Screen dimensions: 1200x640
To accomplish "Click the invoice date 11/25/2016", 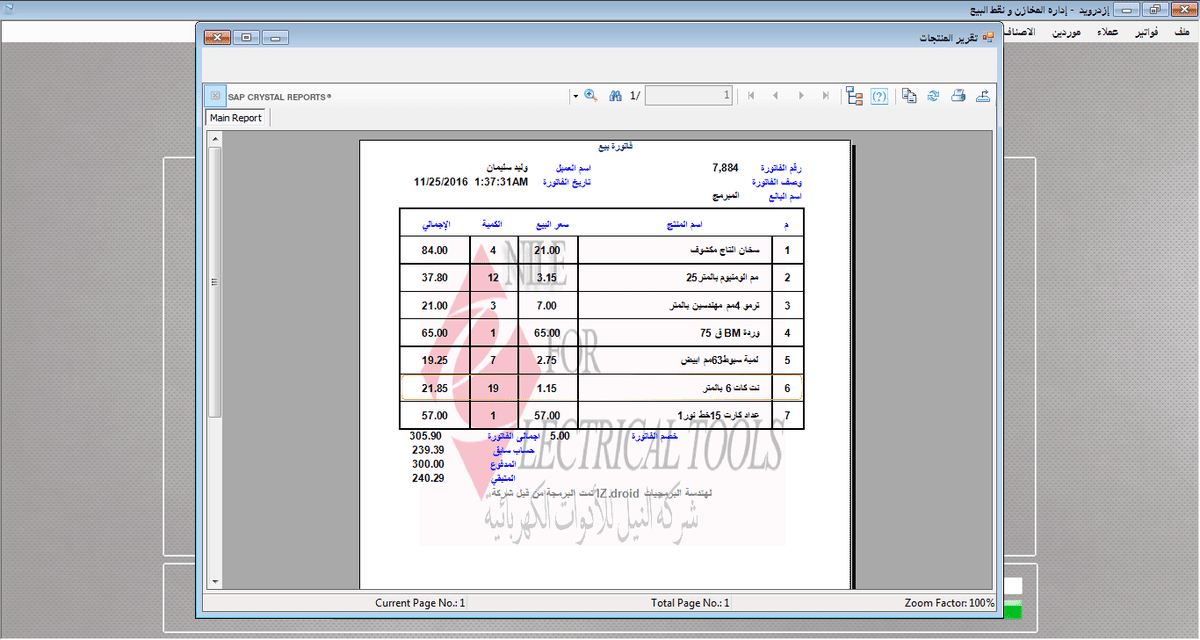I will pos(440,182).
